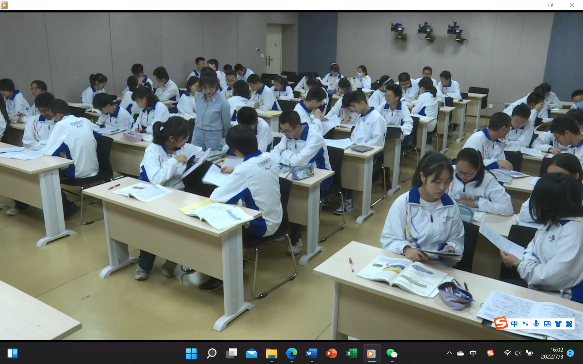The image size is (583, 364).
Task: Open the Sogou skin shirt icon
Action: 558,324
